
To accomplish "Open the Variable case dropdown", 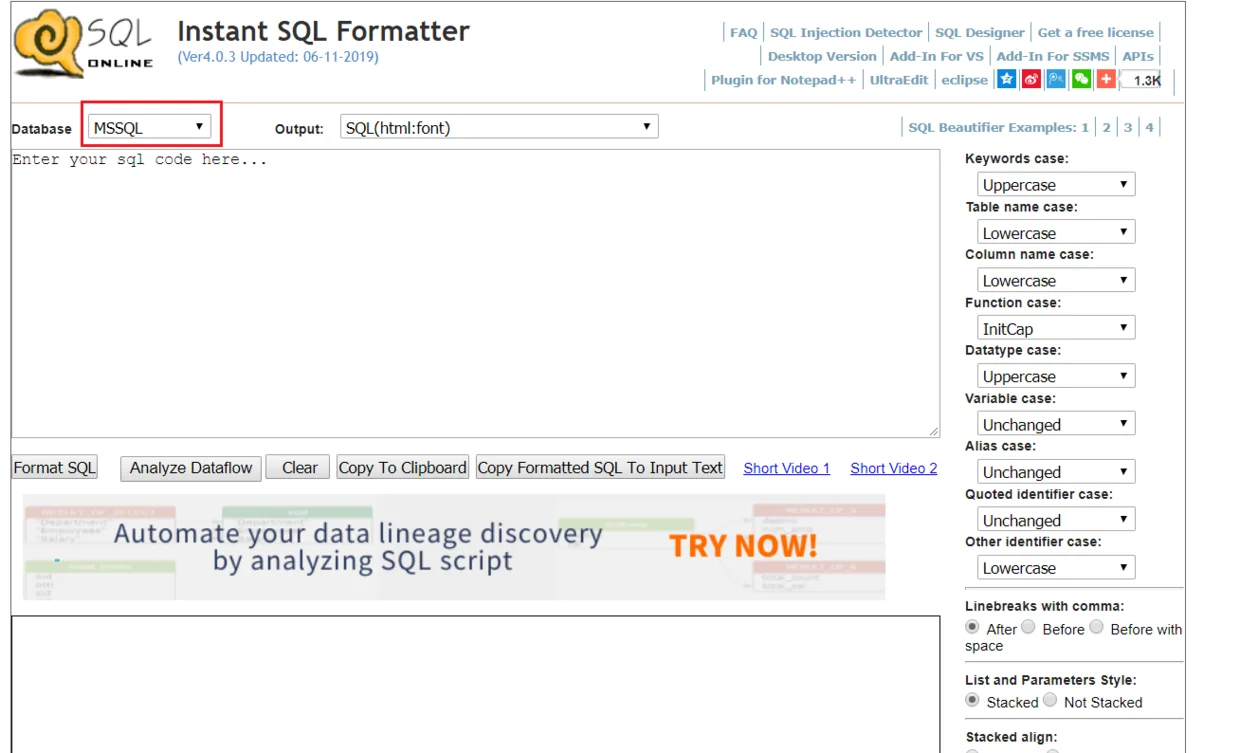I will [1056, 424].
